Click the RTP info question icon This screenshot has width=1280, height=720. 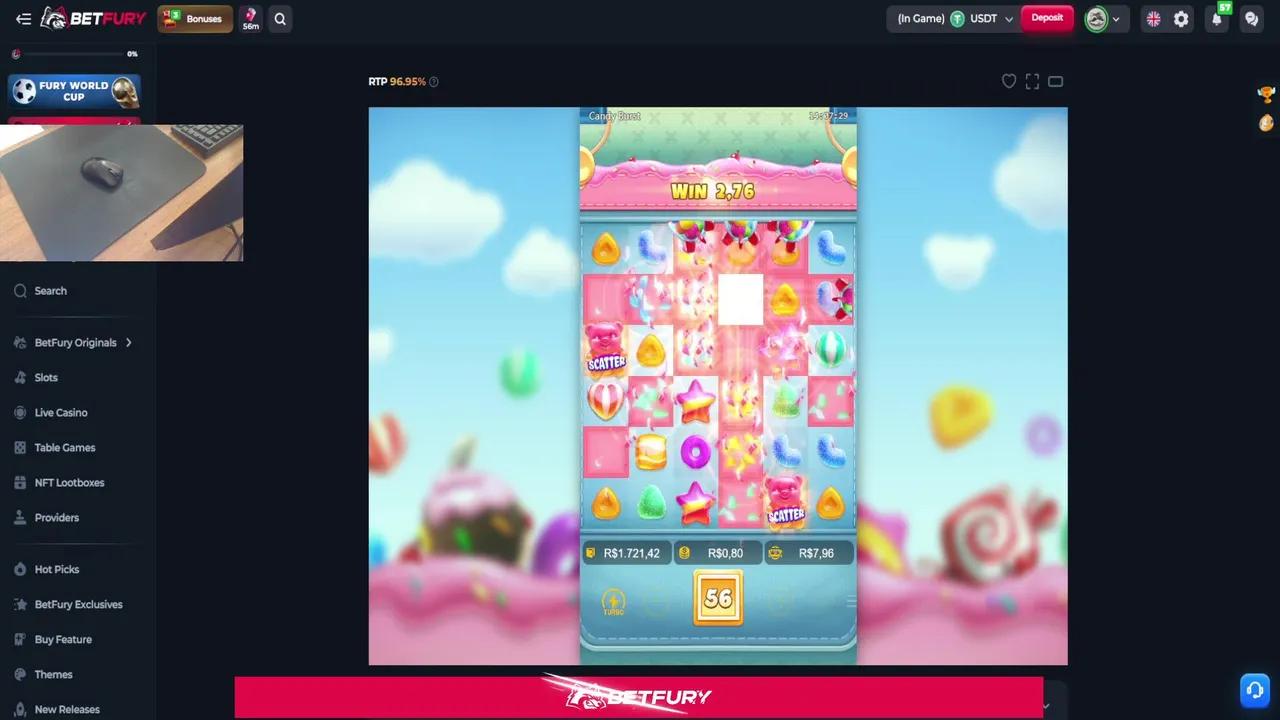(x=433, y=82)
